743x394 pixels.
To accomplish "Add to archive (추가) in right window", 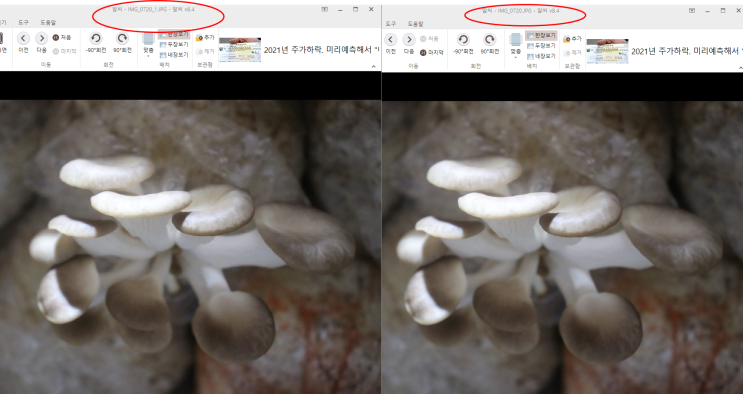I will (x=573, y=38).
